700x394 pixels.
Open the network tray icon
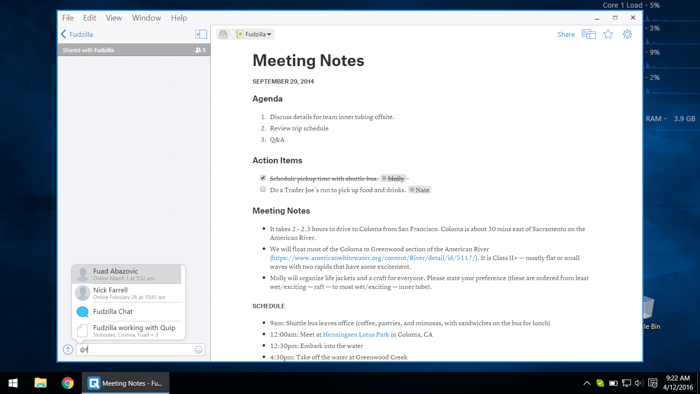point(626,383)
